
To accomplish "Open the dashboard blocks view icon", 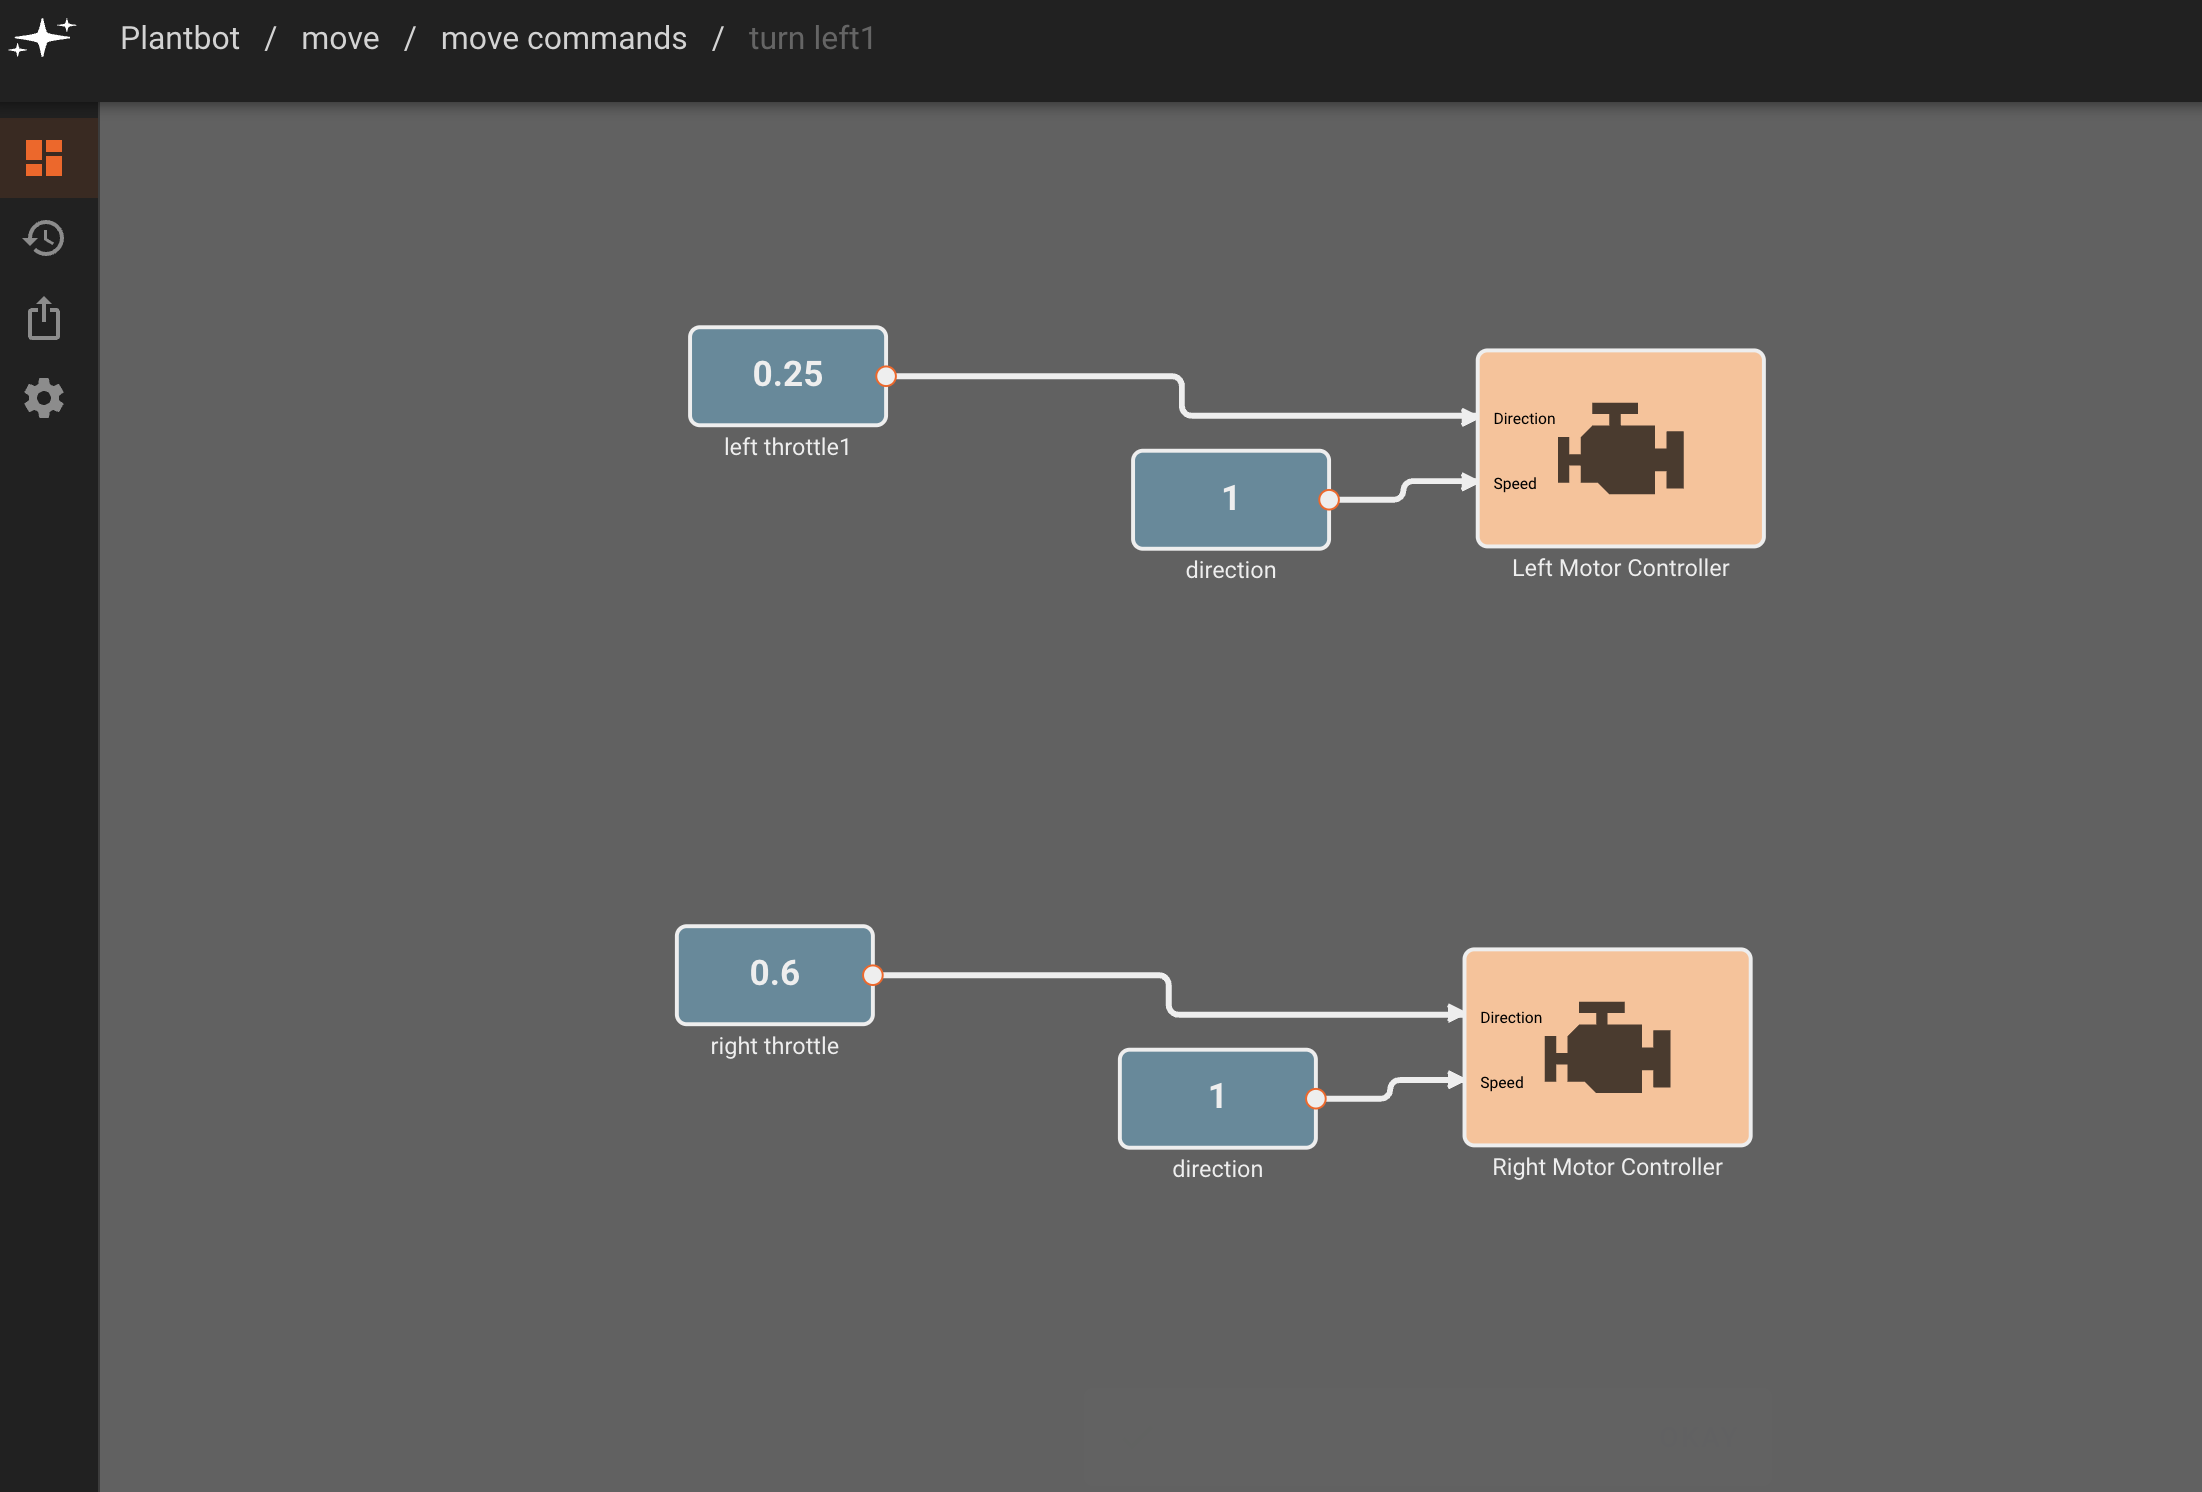I will [x=44, y=158].
